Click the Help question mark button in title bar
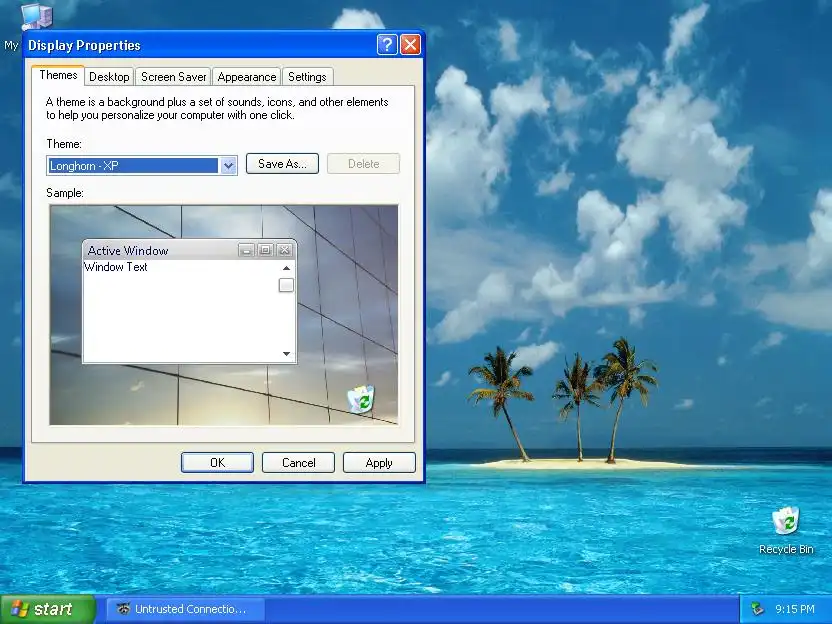Screen dimensions: 832x624 (x=387, y=45)
